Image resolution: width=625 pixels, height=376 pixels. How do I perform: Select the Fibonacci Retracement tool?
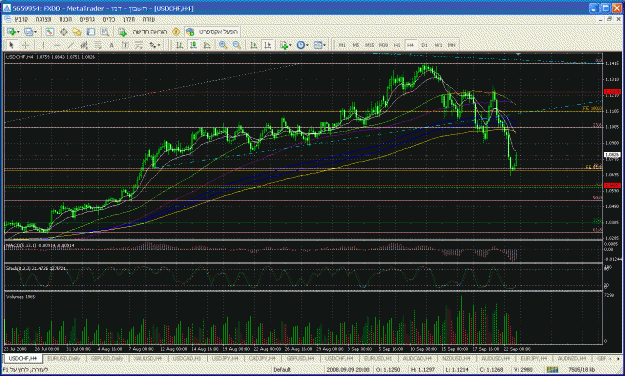[98, 45]
